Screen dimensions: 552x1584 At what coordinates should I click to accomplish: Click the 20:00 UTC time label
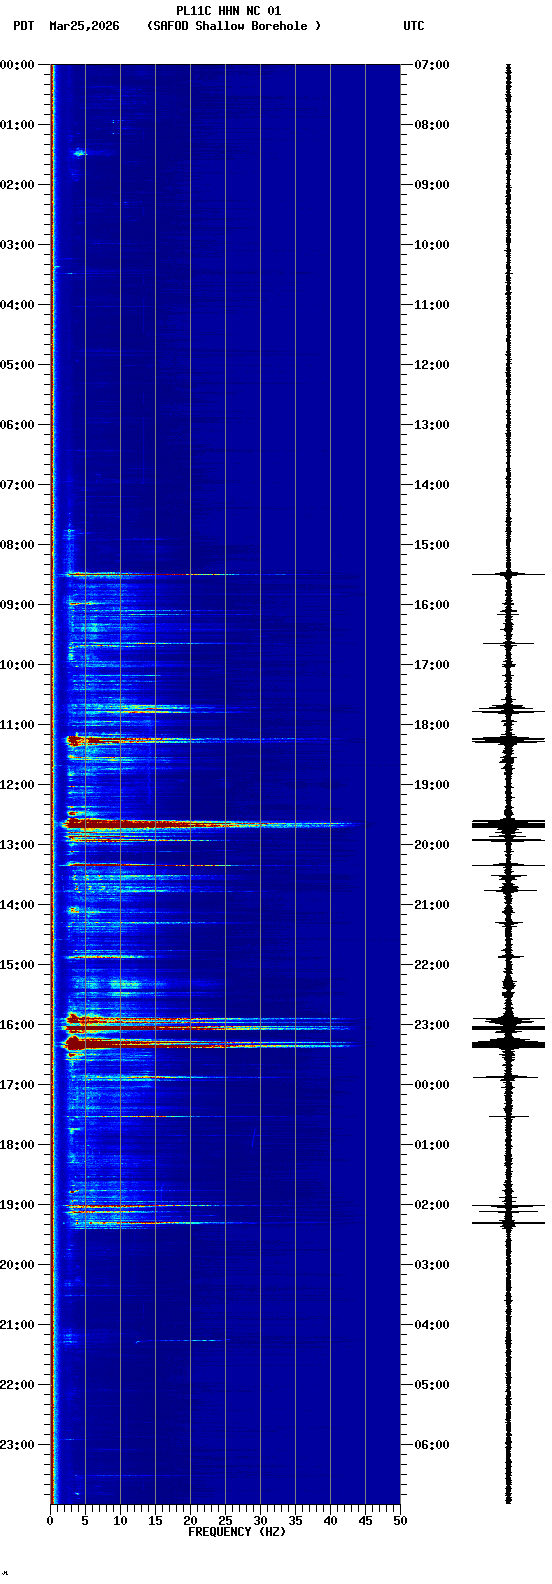[432, 845]
